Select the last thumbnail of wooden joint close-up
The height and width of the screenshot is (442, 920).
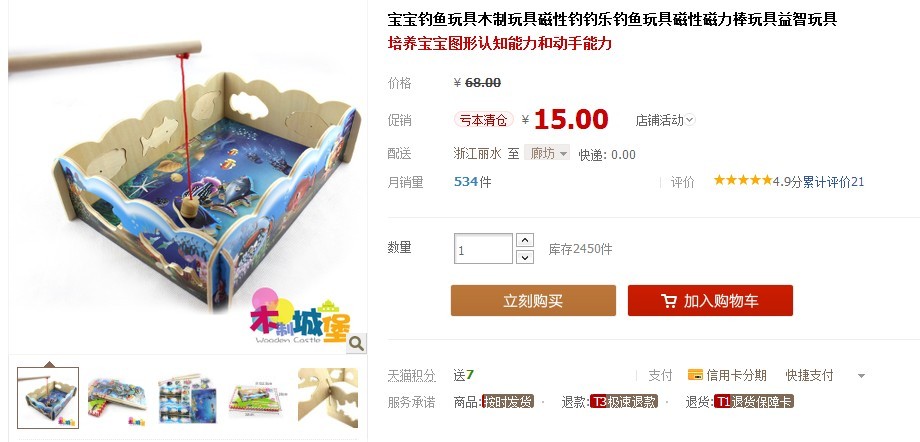pyautogui.click(x=328, y=398)
